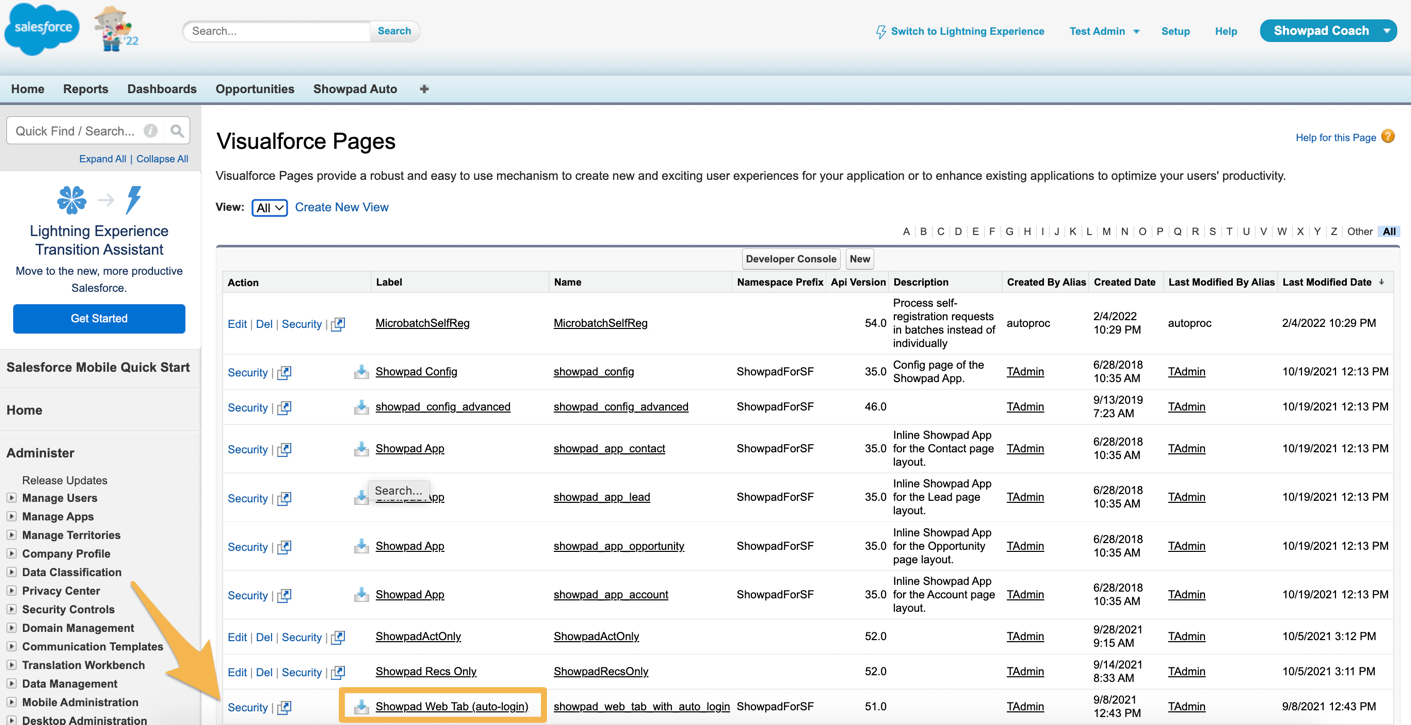Click the Help for this Page question icon
This screenshot has height=725, width=1411.
[x=1388, y=137]
